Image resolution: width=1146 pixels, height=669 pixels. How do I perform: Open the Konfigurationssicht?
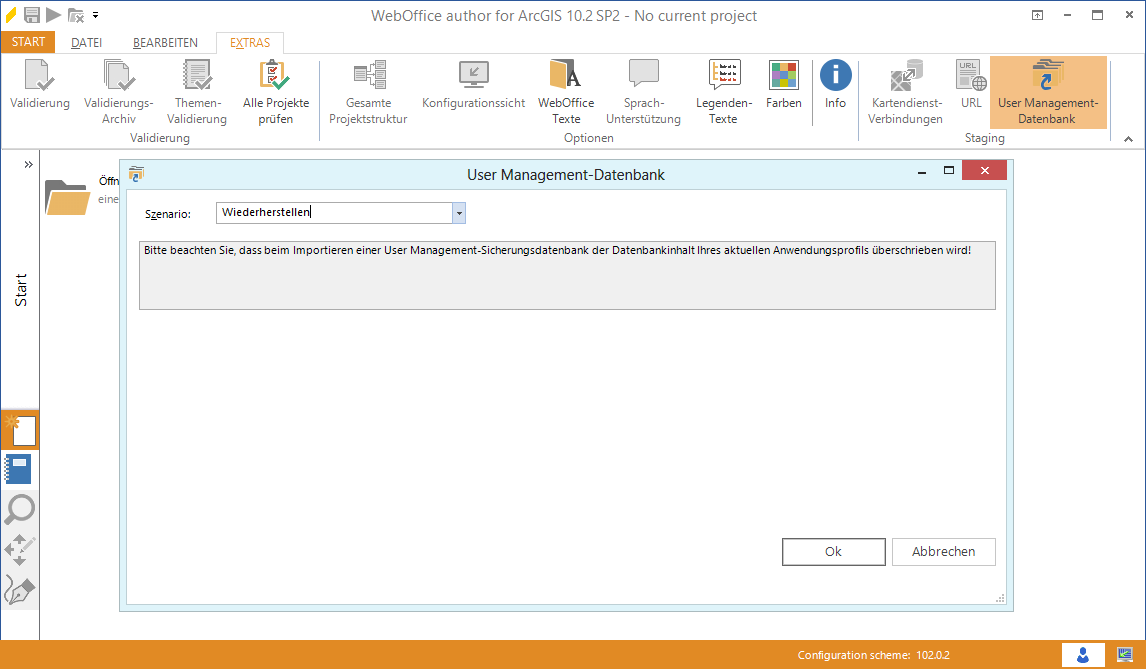click(x=472, y=88)
